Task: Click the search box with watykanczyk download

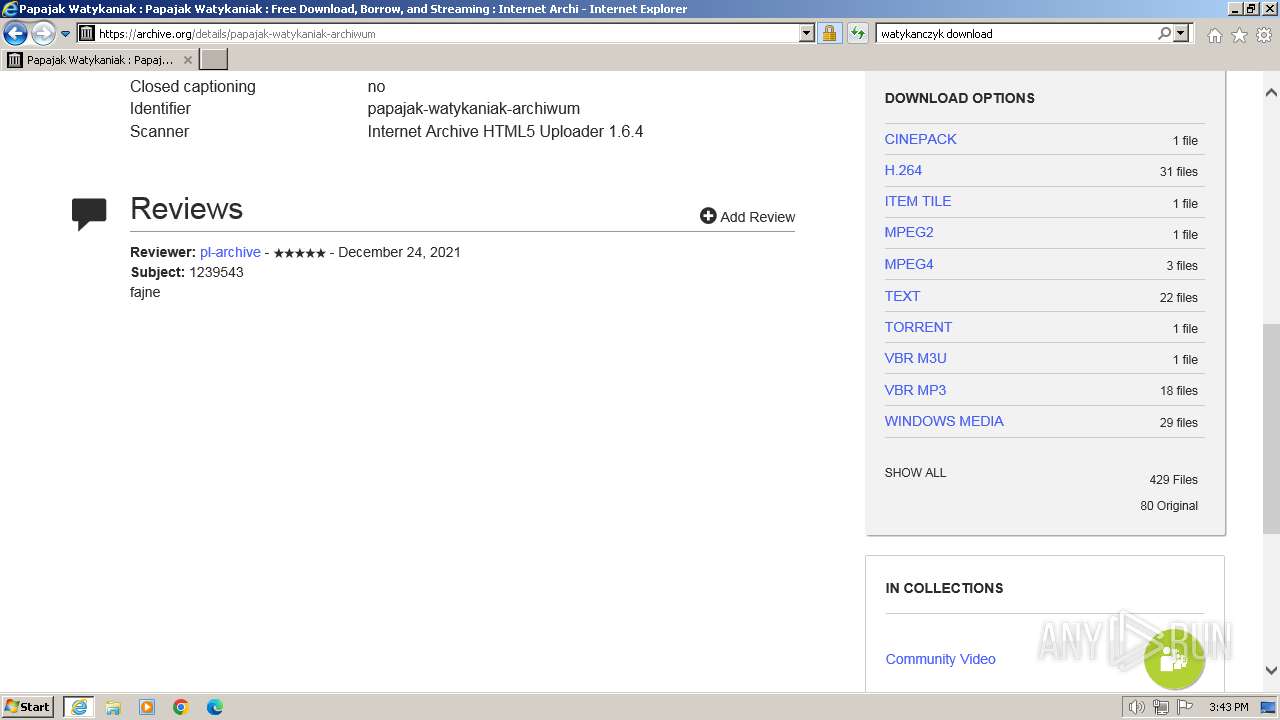Action: (1016, 33)
